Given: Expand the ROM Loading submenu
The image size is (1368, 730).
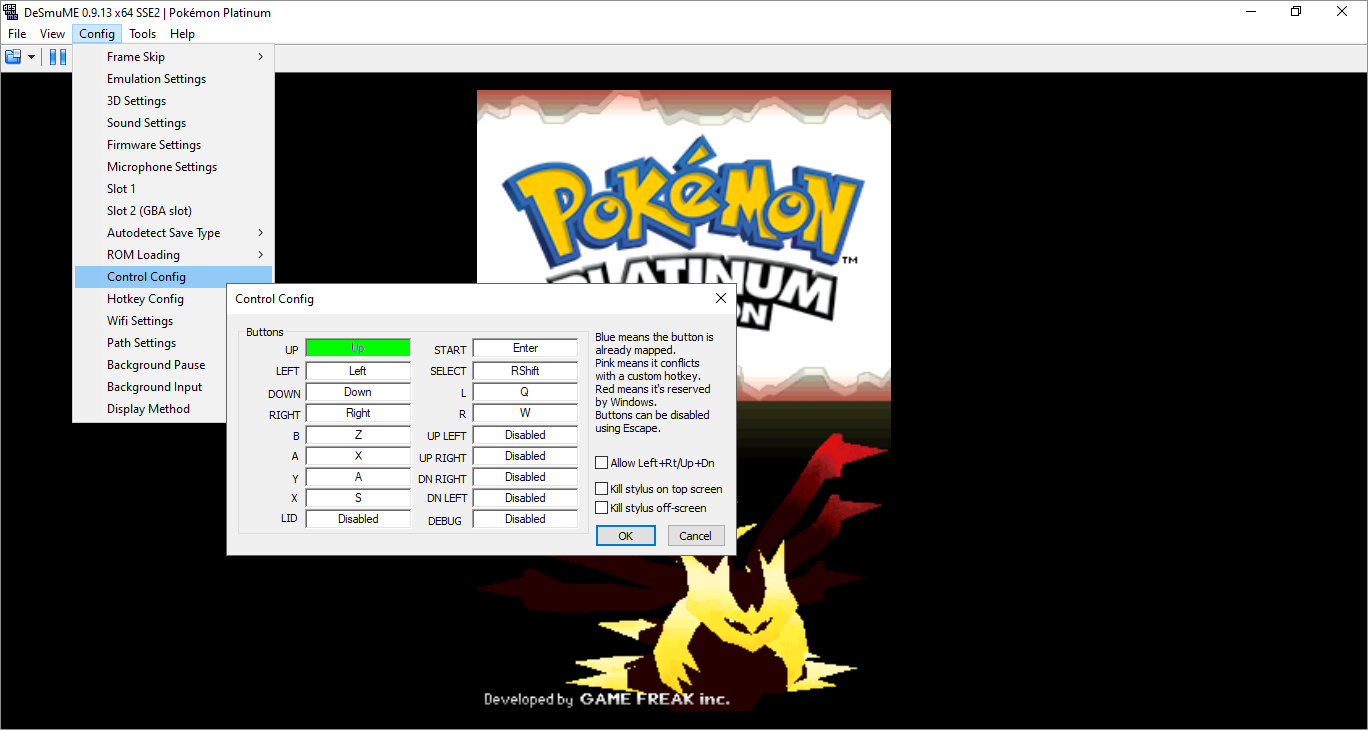Looking at the screenshot, I should 173,255.
